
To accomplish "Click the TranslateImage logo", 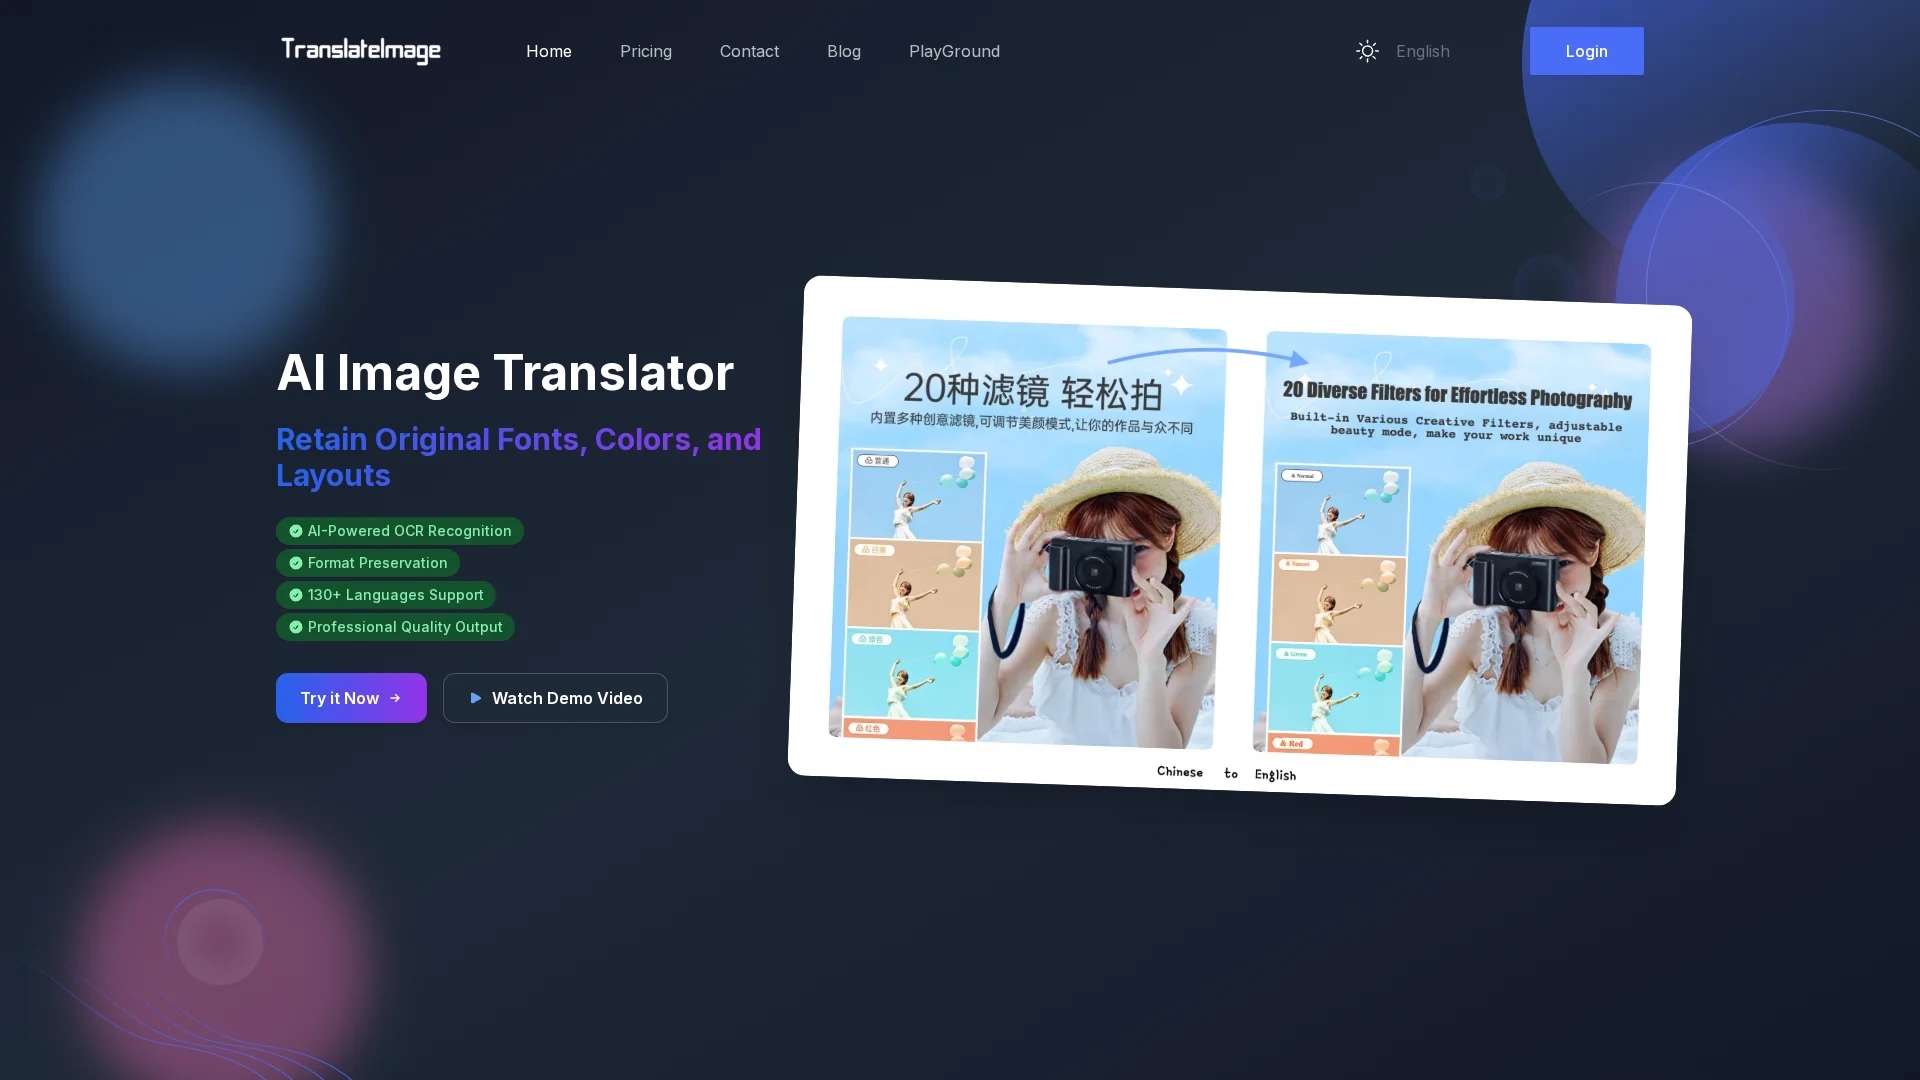I will [x=361, y=50].
